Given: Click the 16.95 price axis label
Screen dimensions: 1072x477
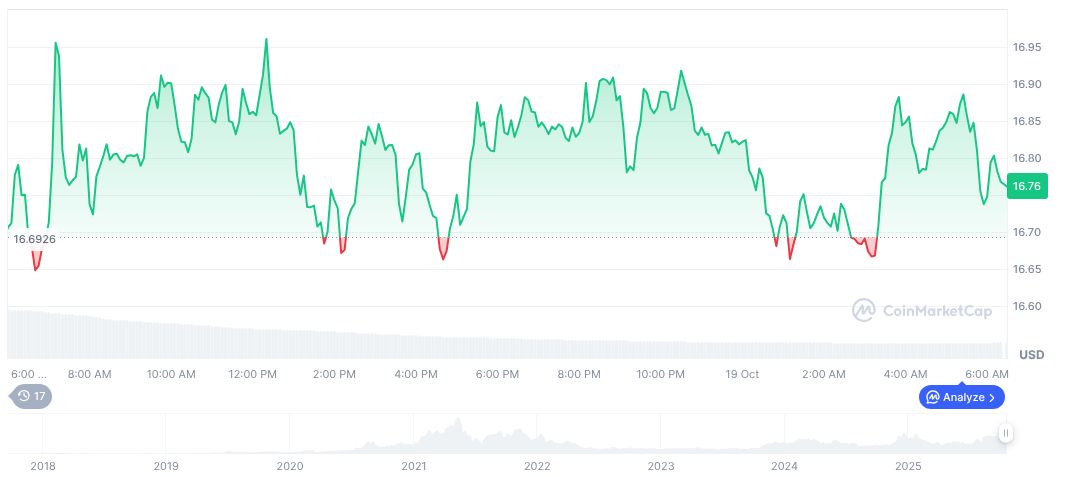Looking at the screenshot, I should tap(1027, 47).
